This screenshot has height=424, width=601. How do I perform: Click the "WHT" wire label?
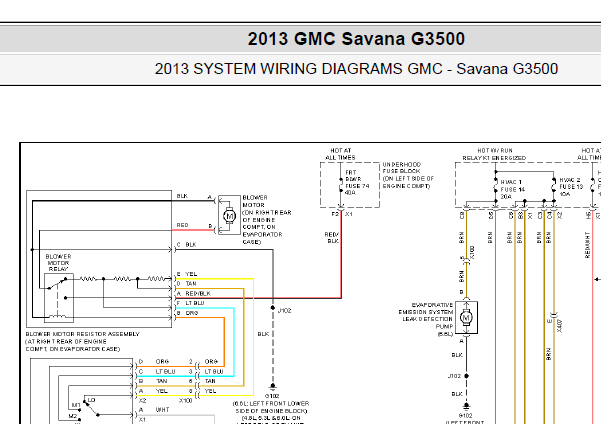click(x=163, y=410)
